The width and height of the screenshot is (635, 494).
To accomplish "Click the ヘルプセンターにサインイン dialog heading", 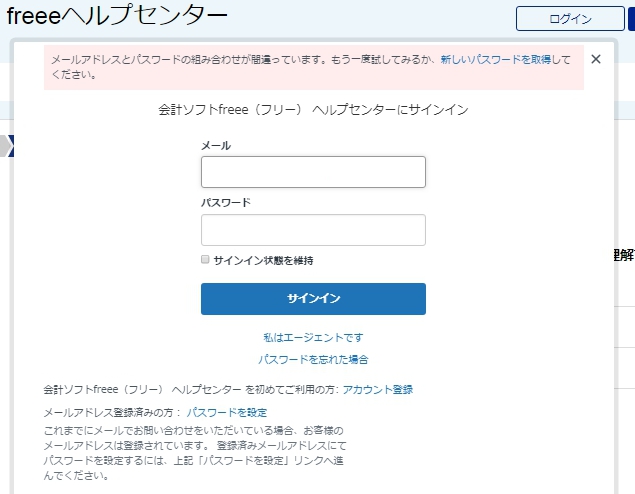I will [313, 109].
